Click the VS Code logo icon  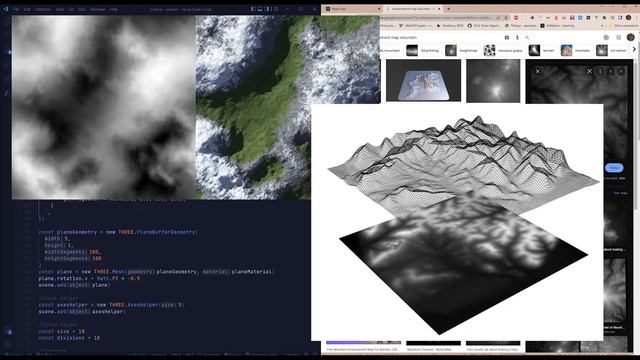(6, 9)
